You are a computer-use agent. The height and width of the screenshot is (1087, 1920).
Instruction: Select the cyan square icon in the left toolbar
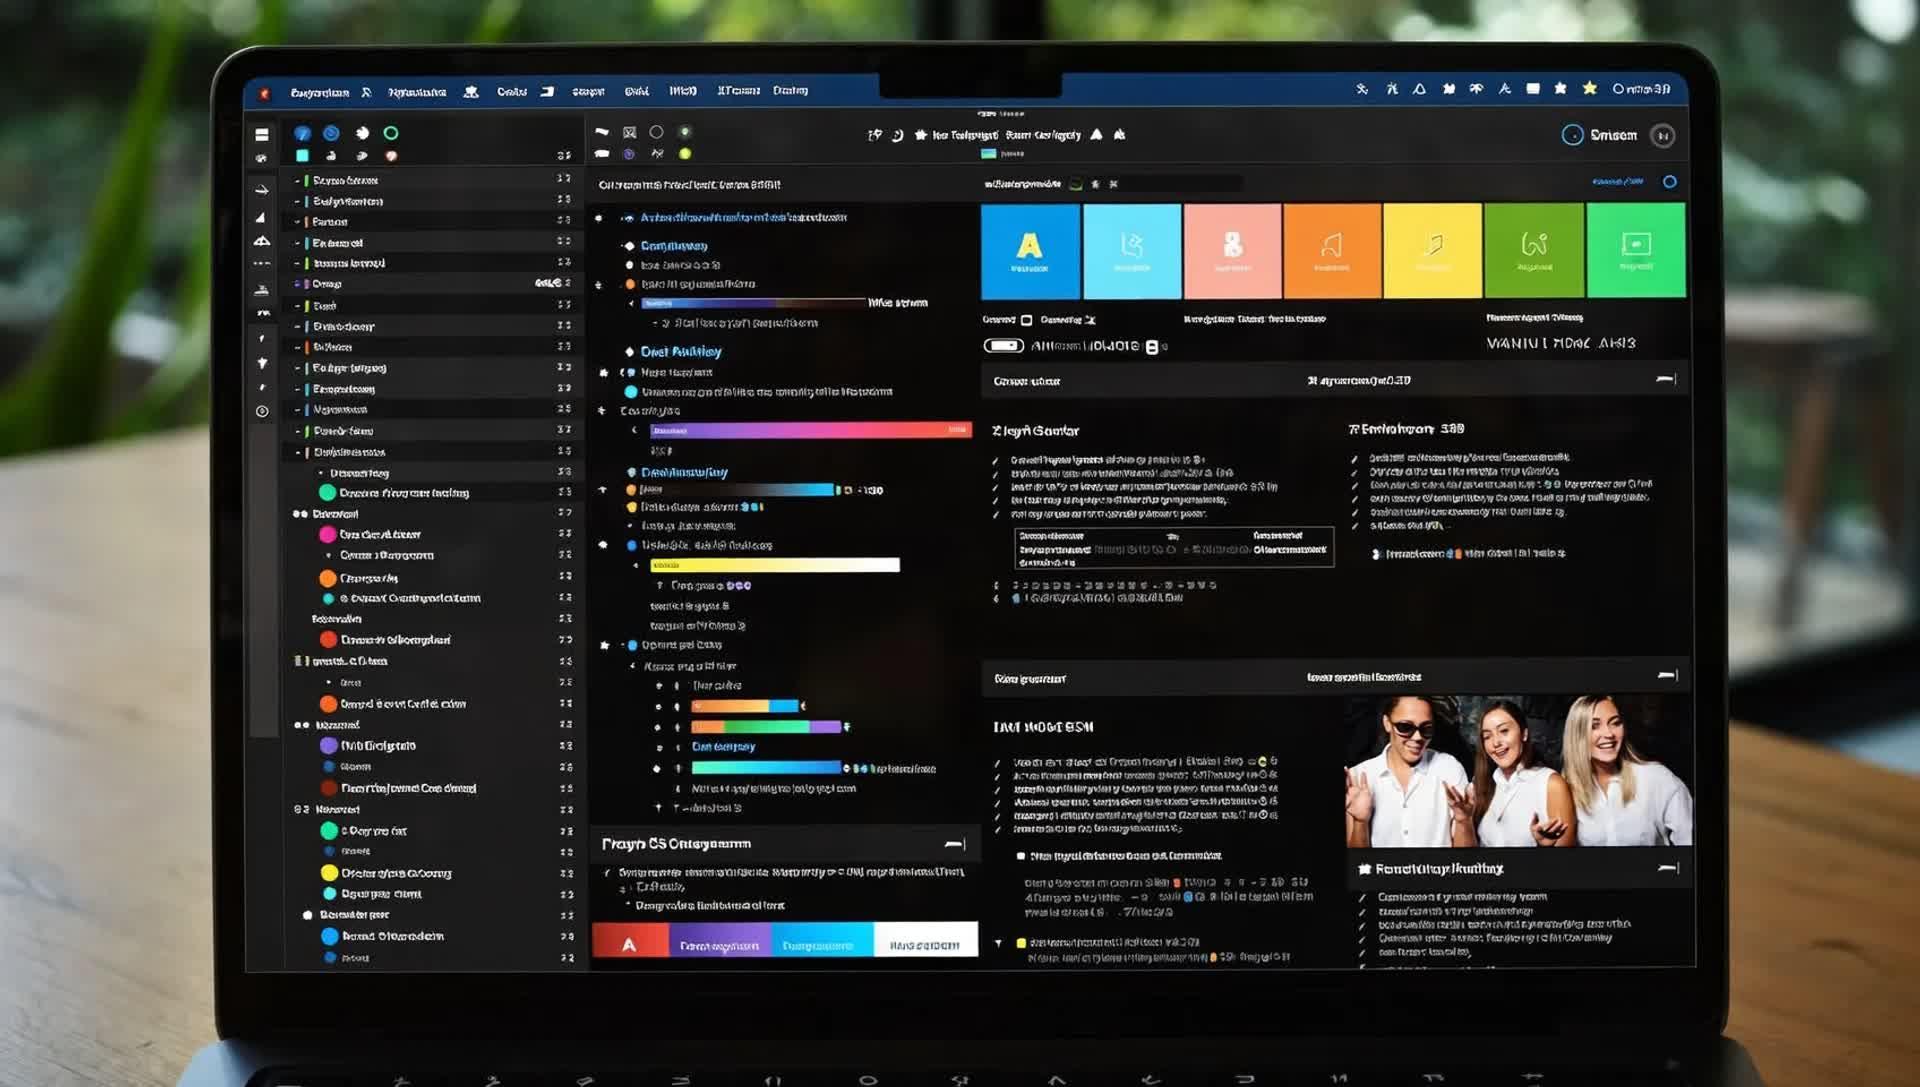coord(302,155)
